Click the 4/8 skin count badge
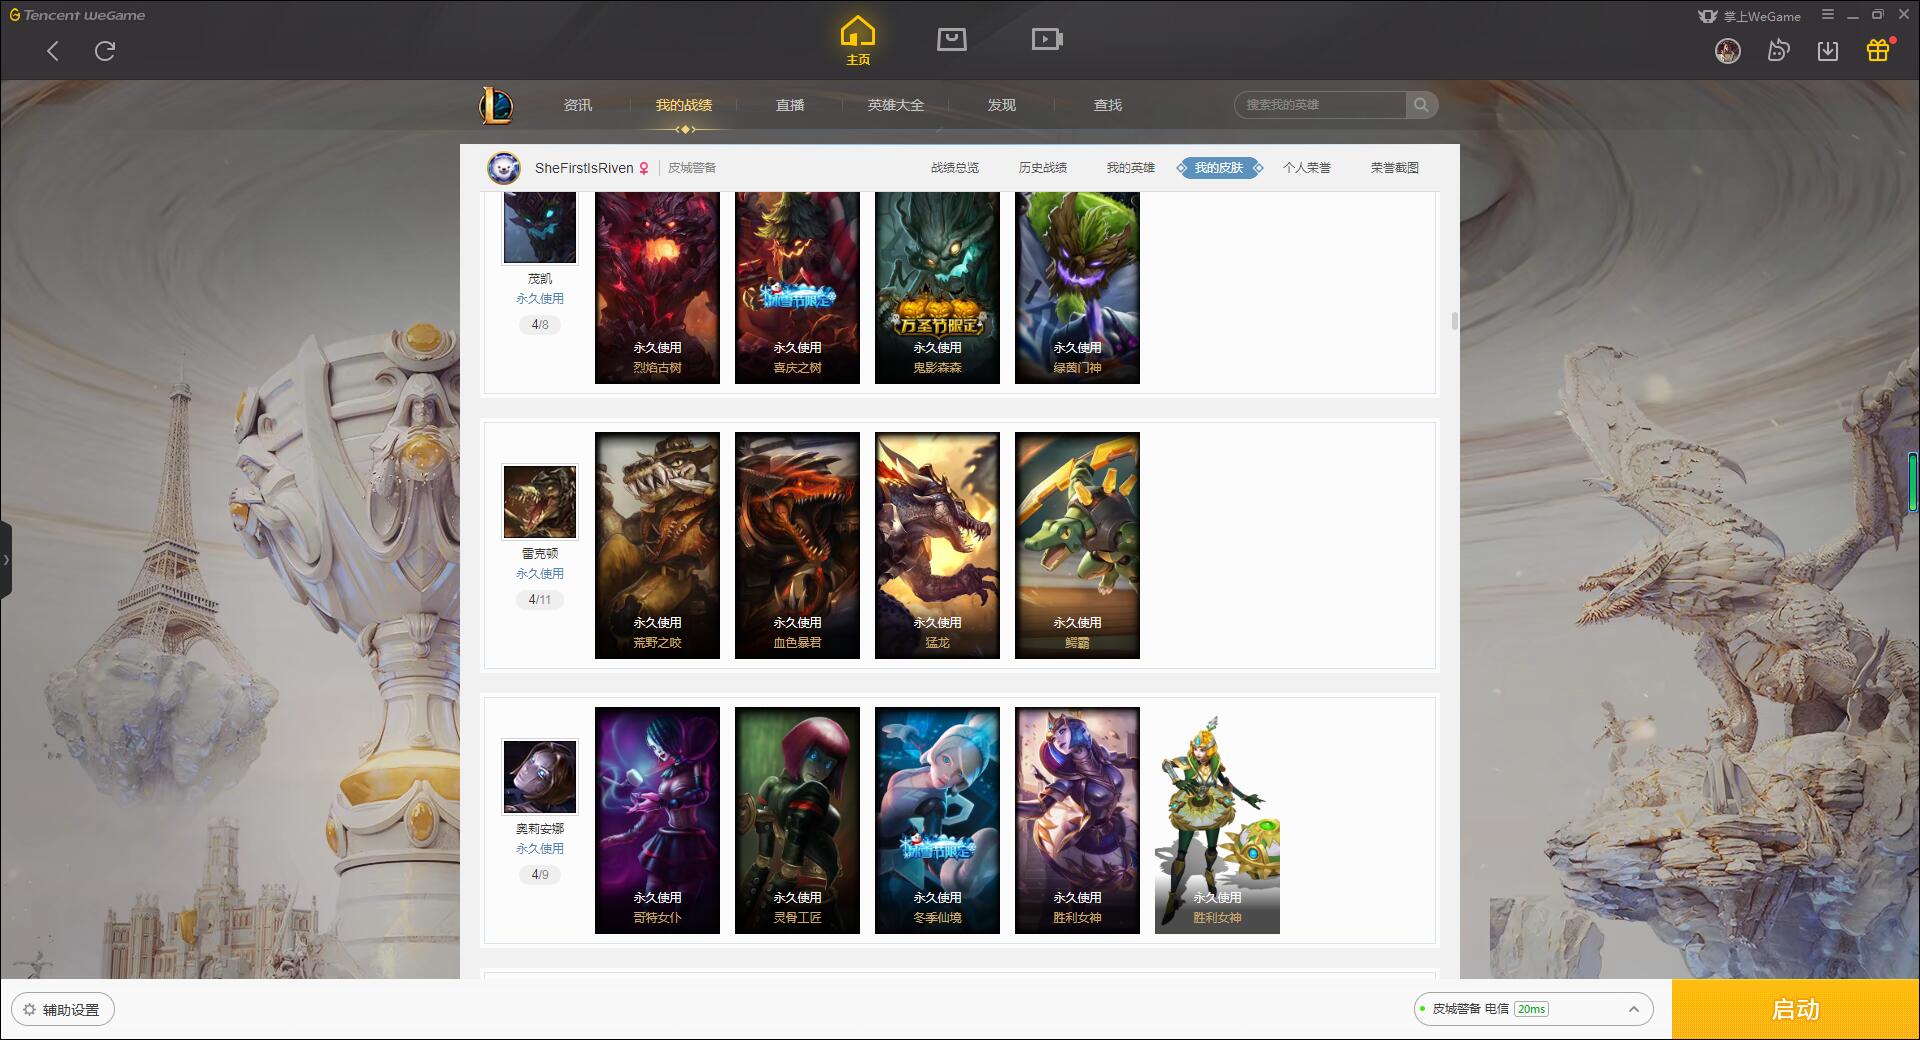 click(x=540, y=325)
